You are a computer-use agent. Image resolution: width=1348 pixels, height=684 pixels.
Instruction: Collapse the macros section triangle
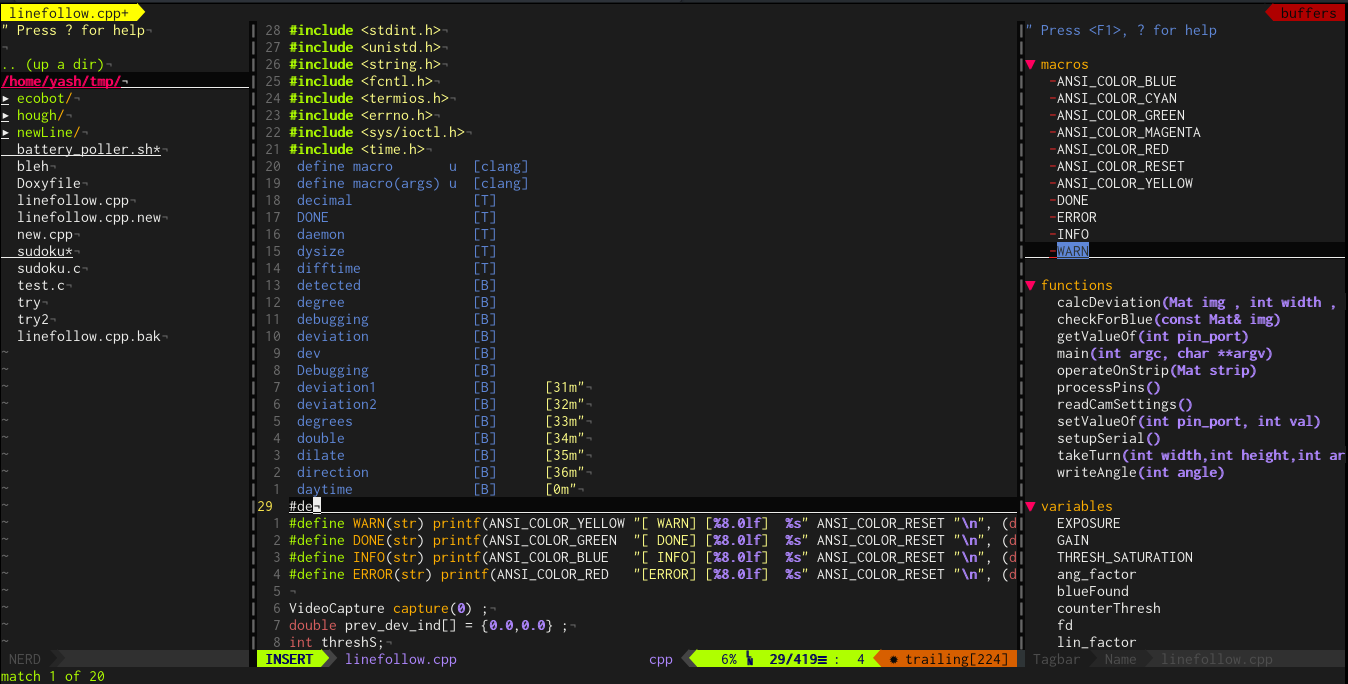click(x=1030, y=64)
